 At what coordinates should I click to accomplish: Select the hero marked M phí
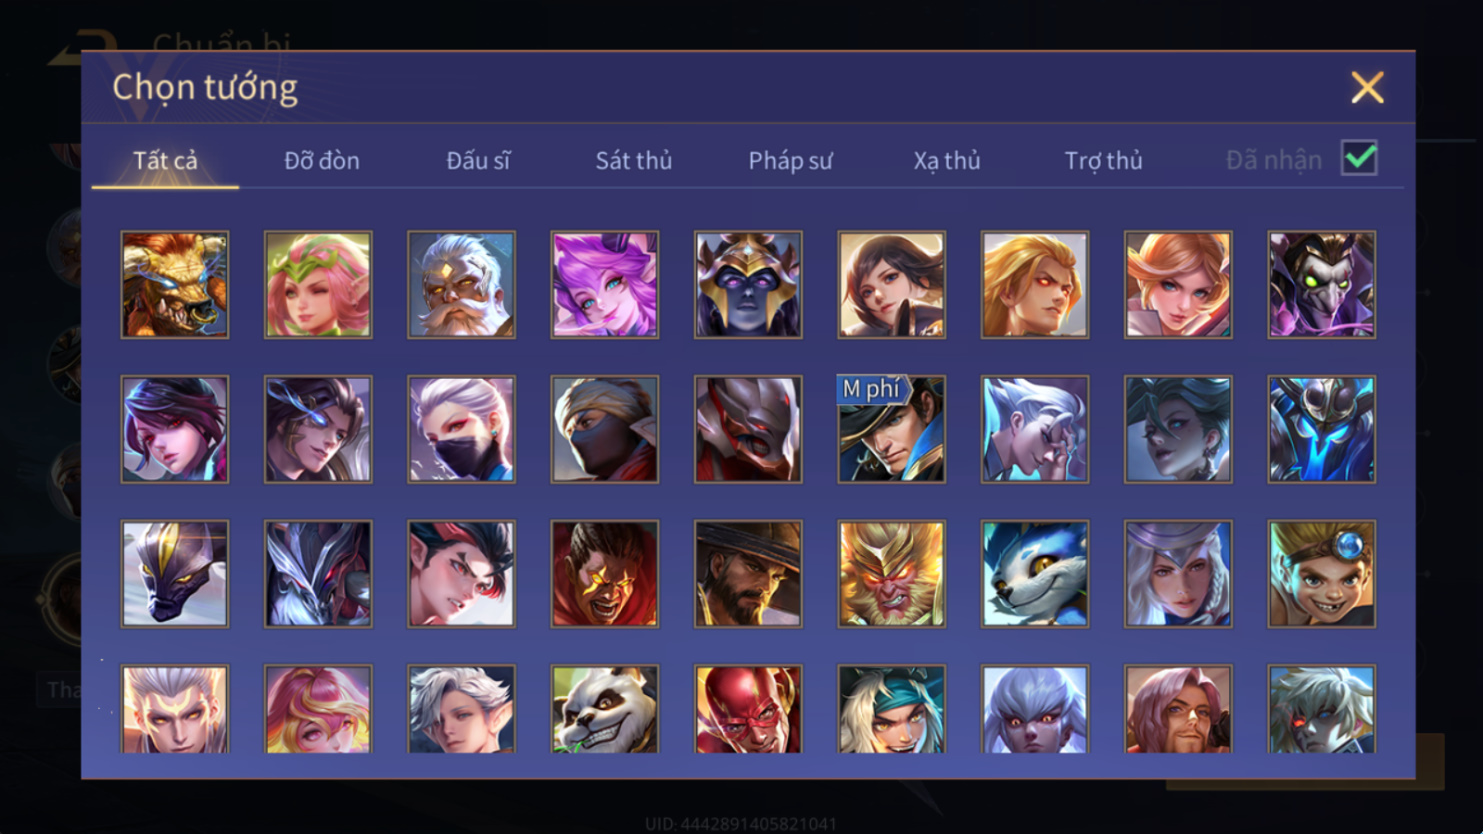click(x=891, y=429)
